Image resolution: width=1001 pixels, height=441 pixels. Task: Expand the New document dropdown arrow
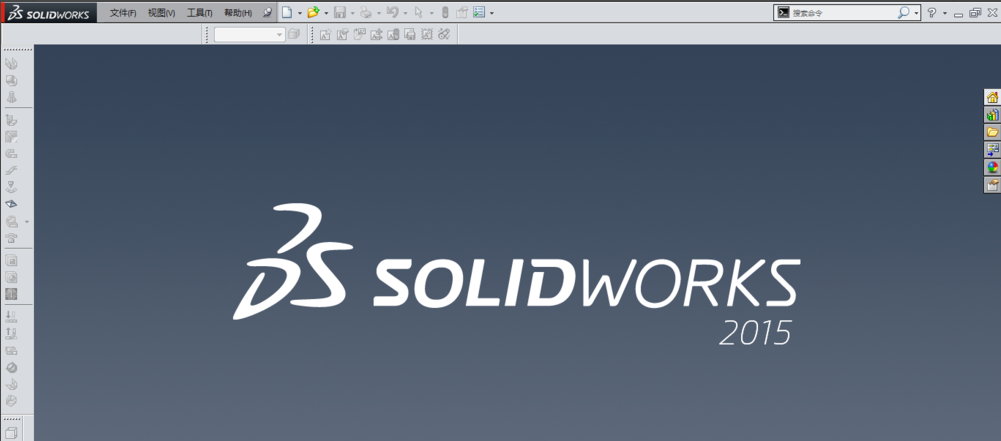[299, 13]
